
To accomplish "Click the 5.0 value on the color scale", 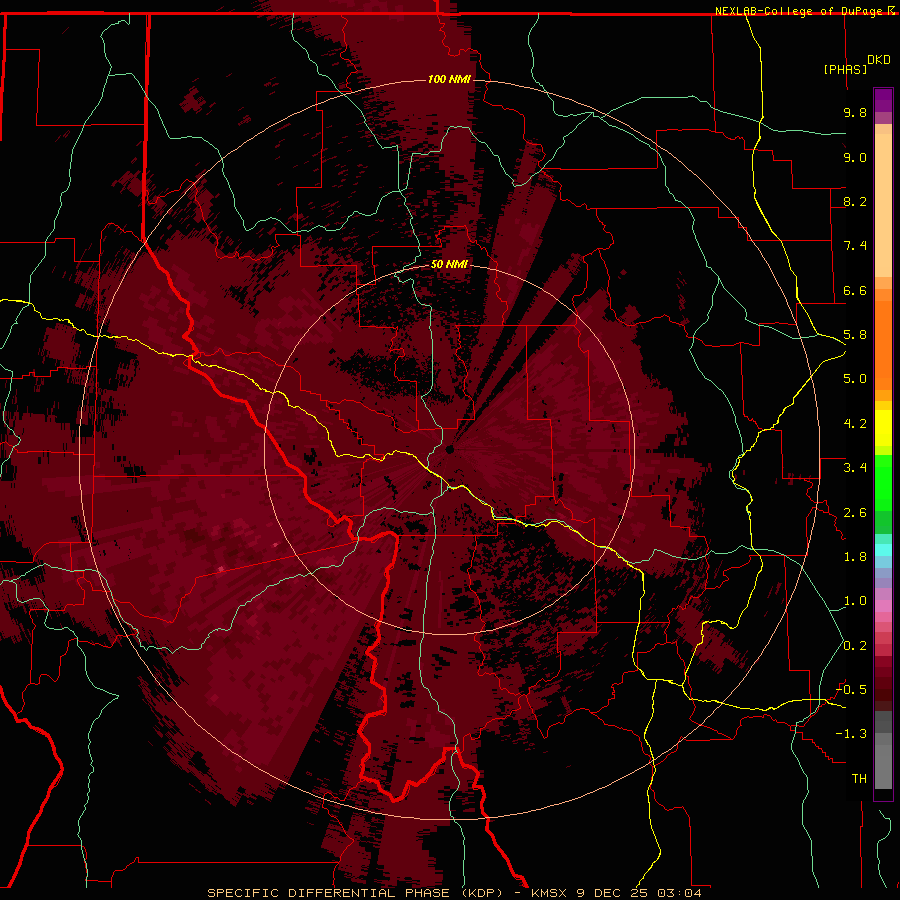I will point(855,379).
